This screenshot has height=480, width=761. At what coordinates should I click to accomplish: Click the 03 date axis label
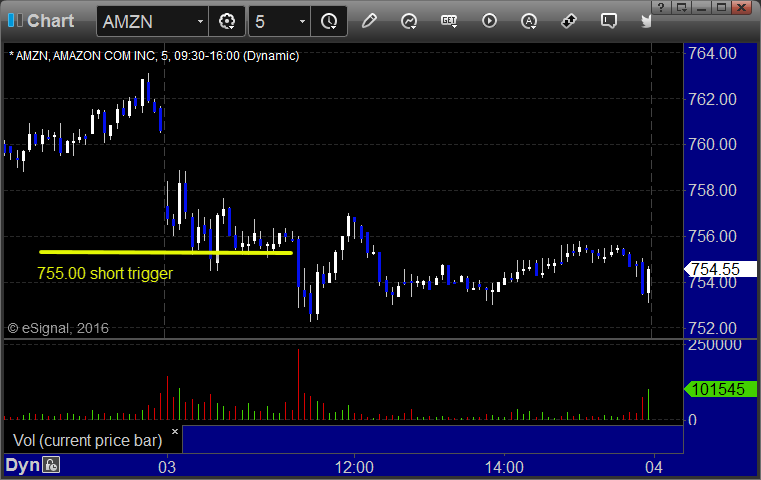pos(167,467)
